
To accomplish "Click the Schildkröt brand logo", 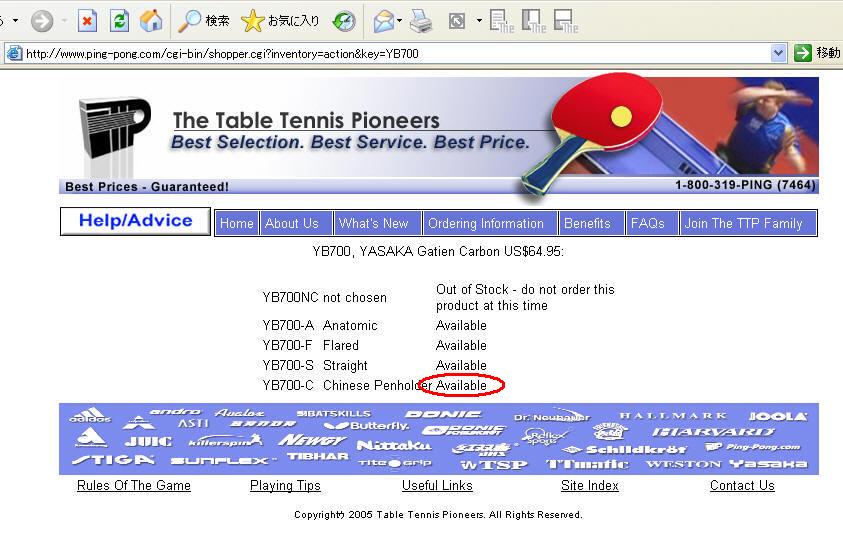I will tap(626, 449).
